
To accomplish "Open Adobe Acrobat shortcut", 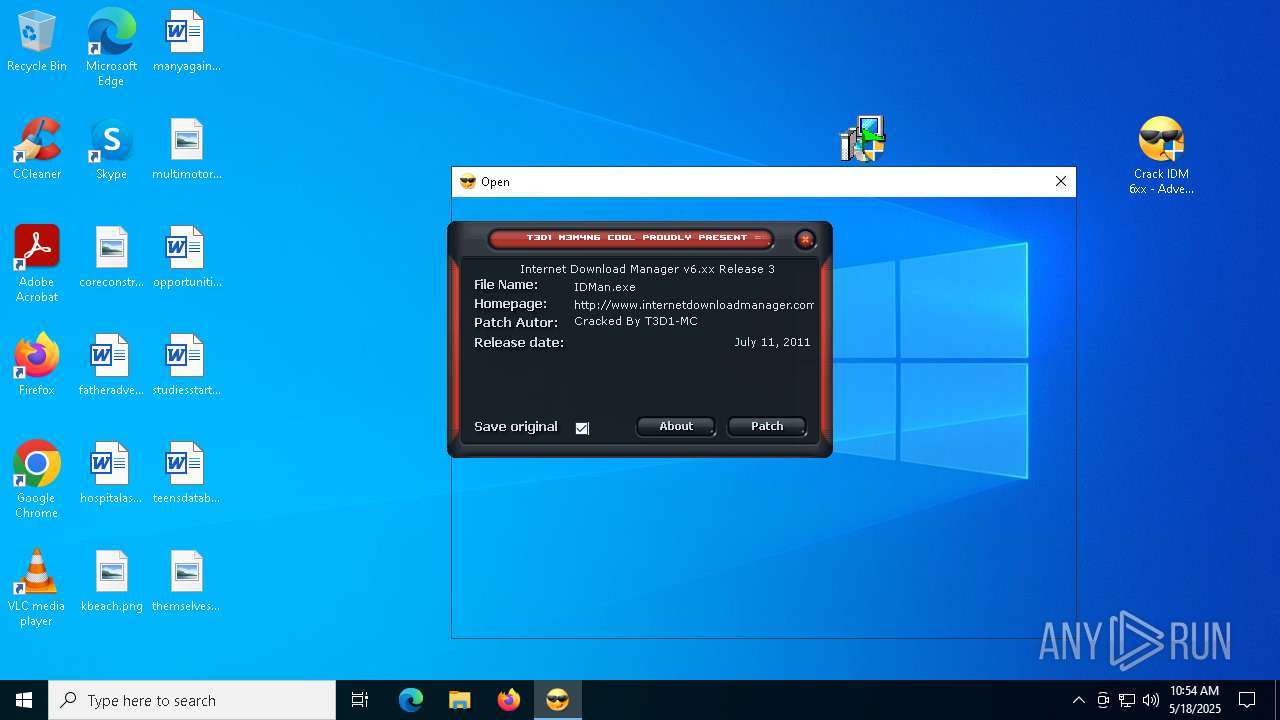I will pyautogui.click(x=37, y=264).
